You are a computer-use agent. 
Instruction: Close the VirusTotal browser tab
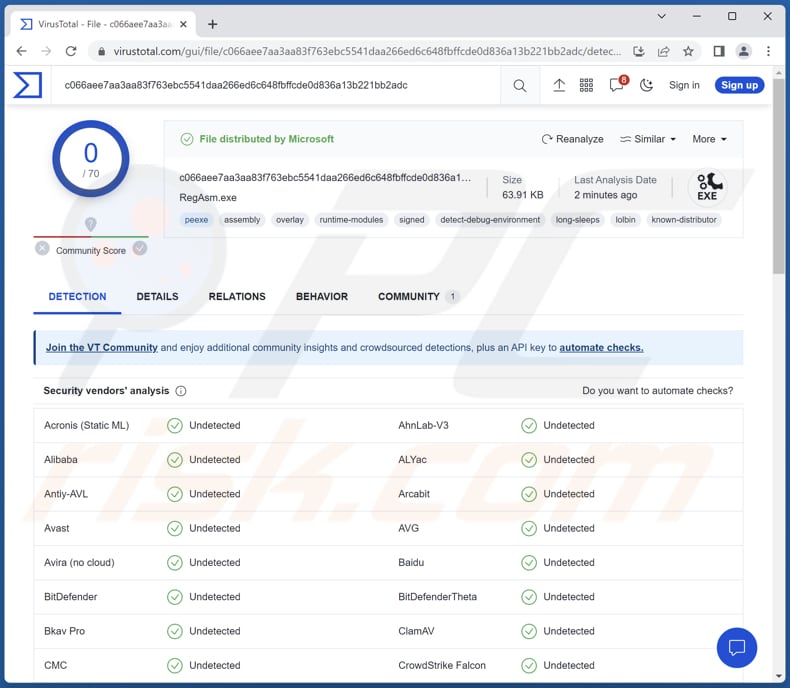183,24
